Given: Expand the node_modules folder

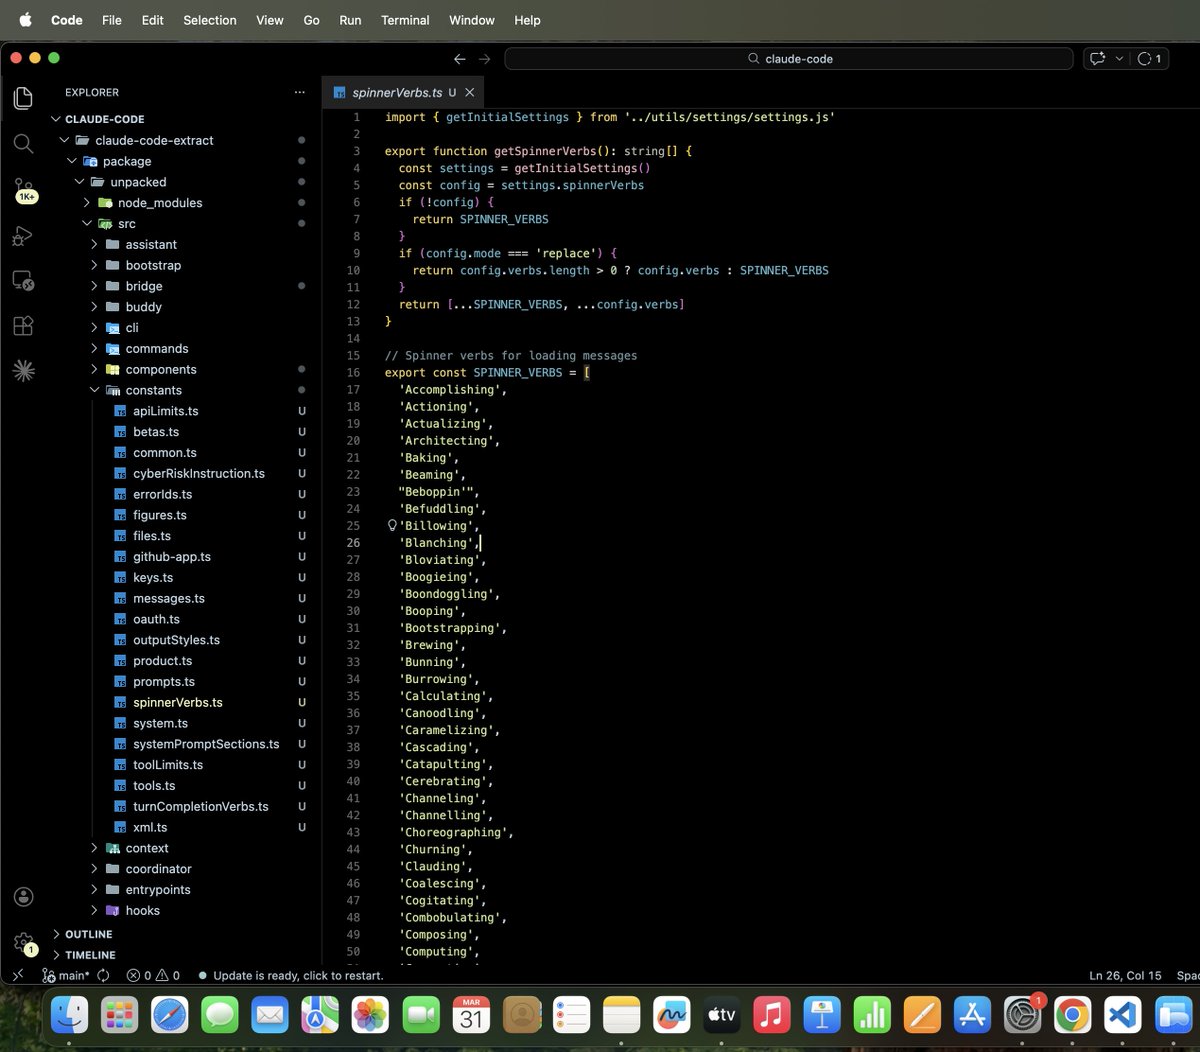Looking at the screenshot, I should [86, 203].
